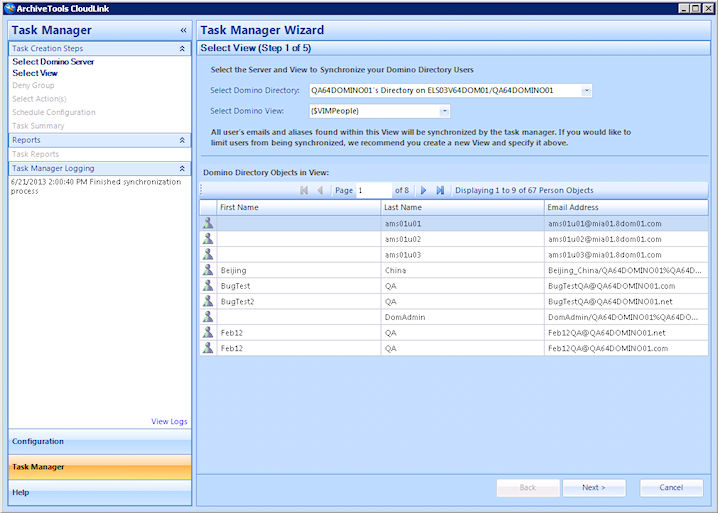This screenshot has height=513, width=718.
Task: Click the person icon in the ams01u03 row
Action: tap(208, 254)
